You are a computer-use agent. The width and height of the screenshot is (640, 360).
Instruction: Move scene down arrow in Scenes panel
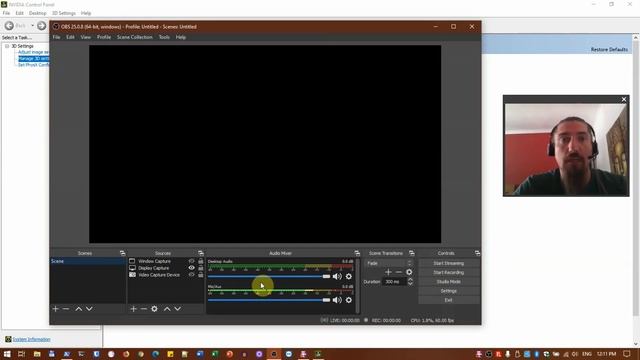pos(89,309)
